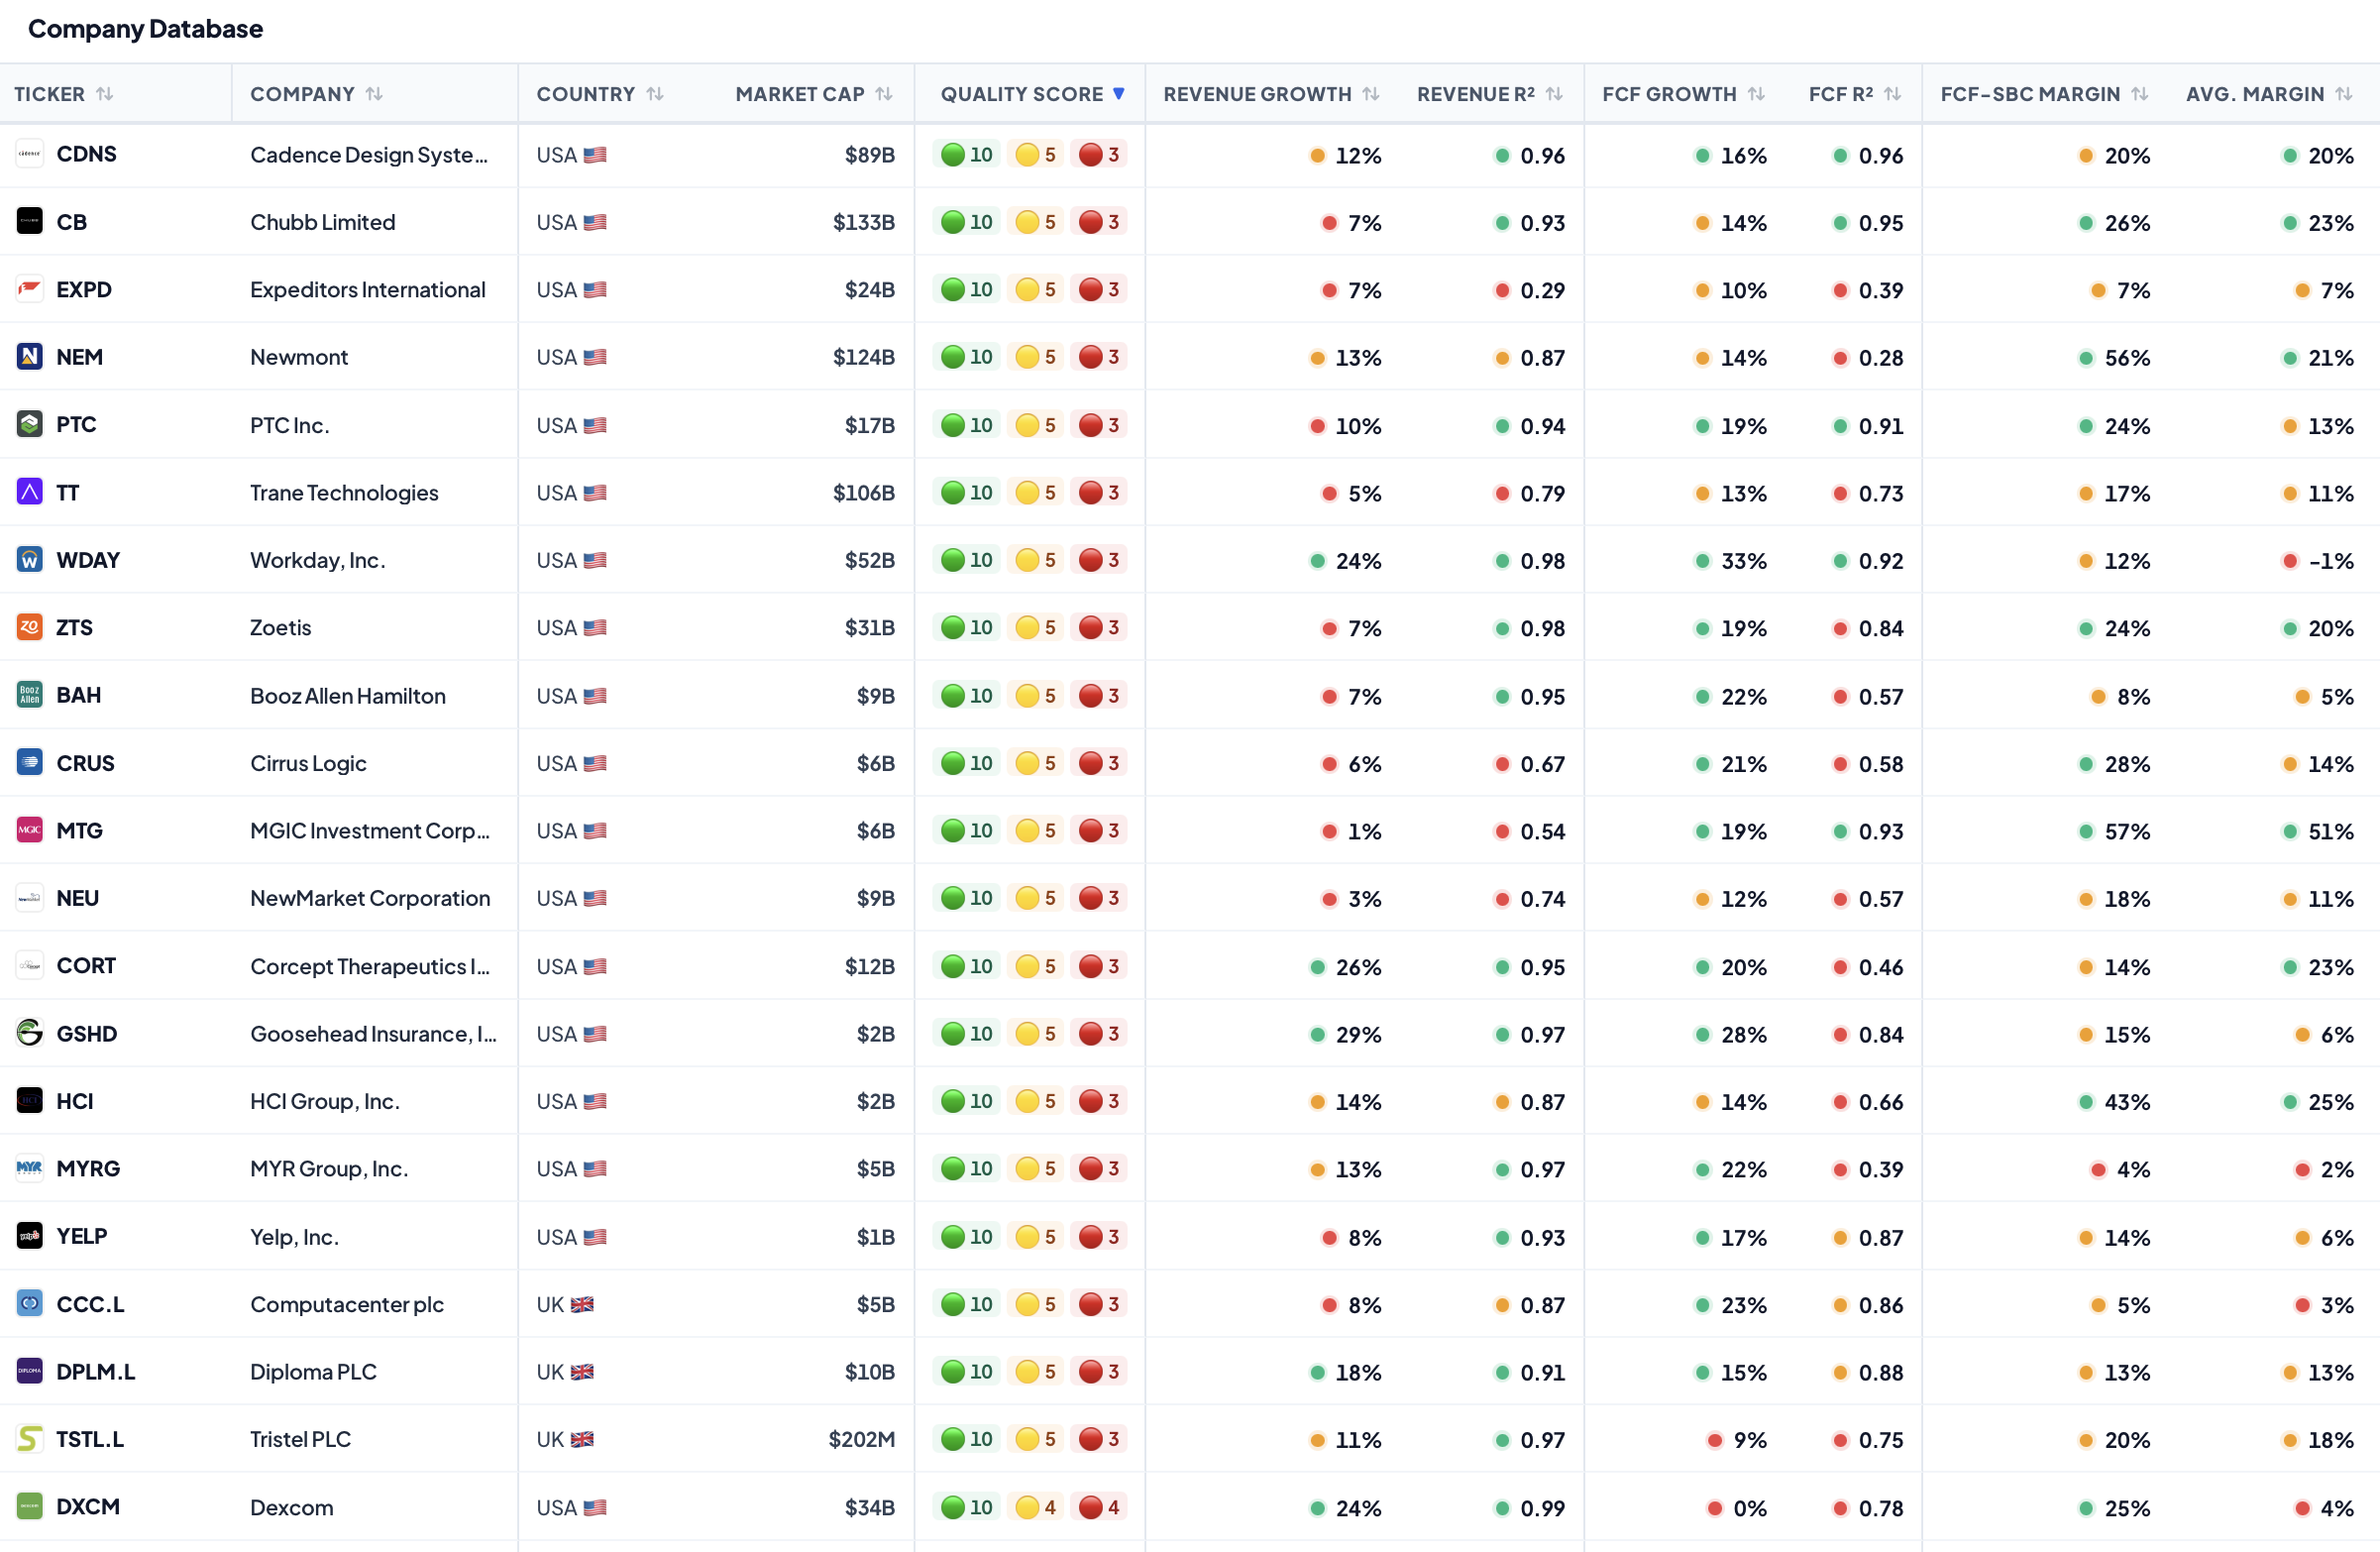Click the Chubb (CB) black logo icon
2380x1552 pixels.
30,222
